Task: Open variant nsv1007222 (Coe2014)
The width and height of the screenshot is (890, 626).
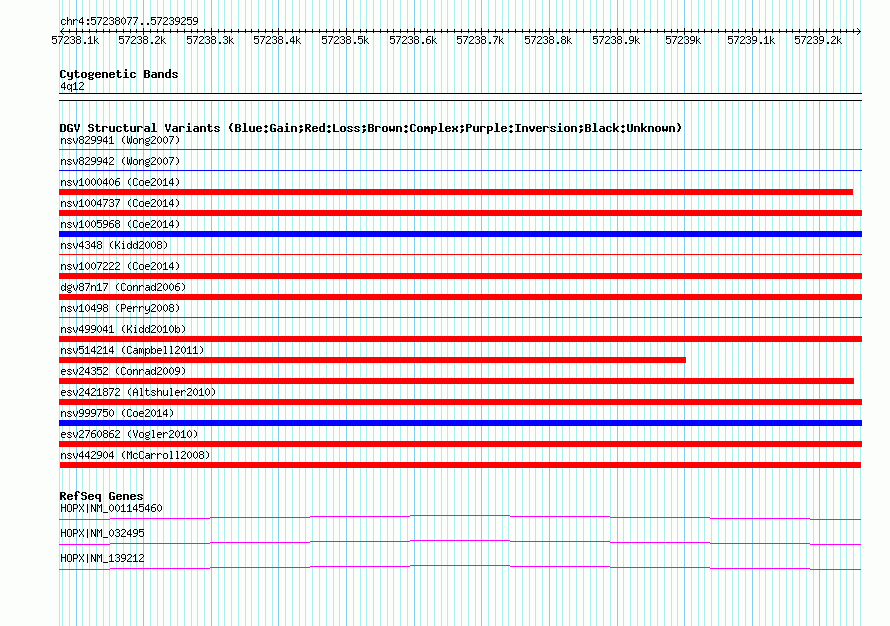Action: (x=120, y=266)
